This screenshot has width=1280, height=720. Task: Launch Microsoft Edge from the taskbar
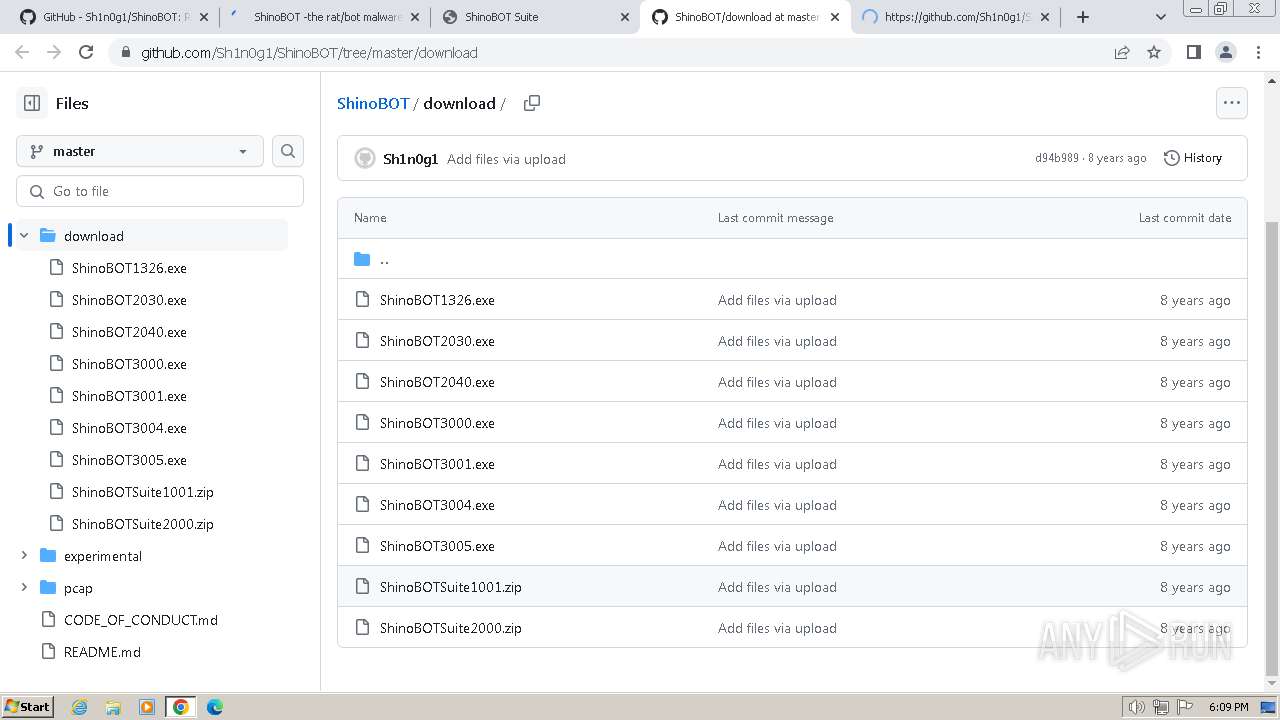[x=215, y=707]
